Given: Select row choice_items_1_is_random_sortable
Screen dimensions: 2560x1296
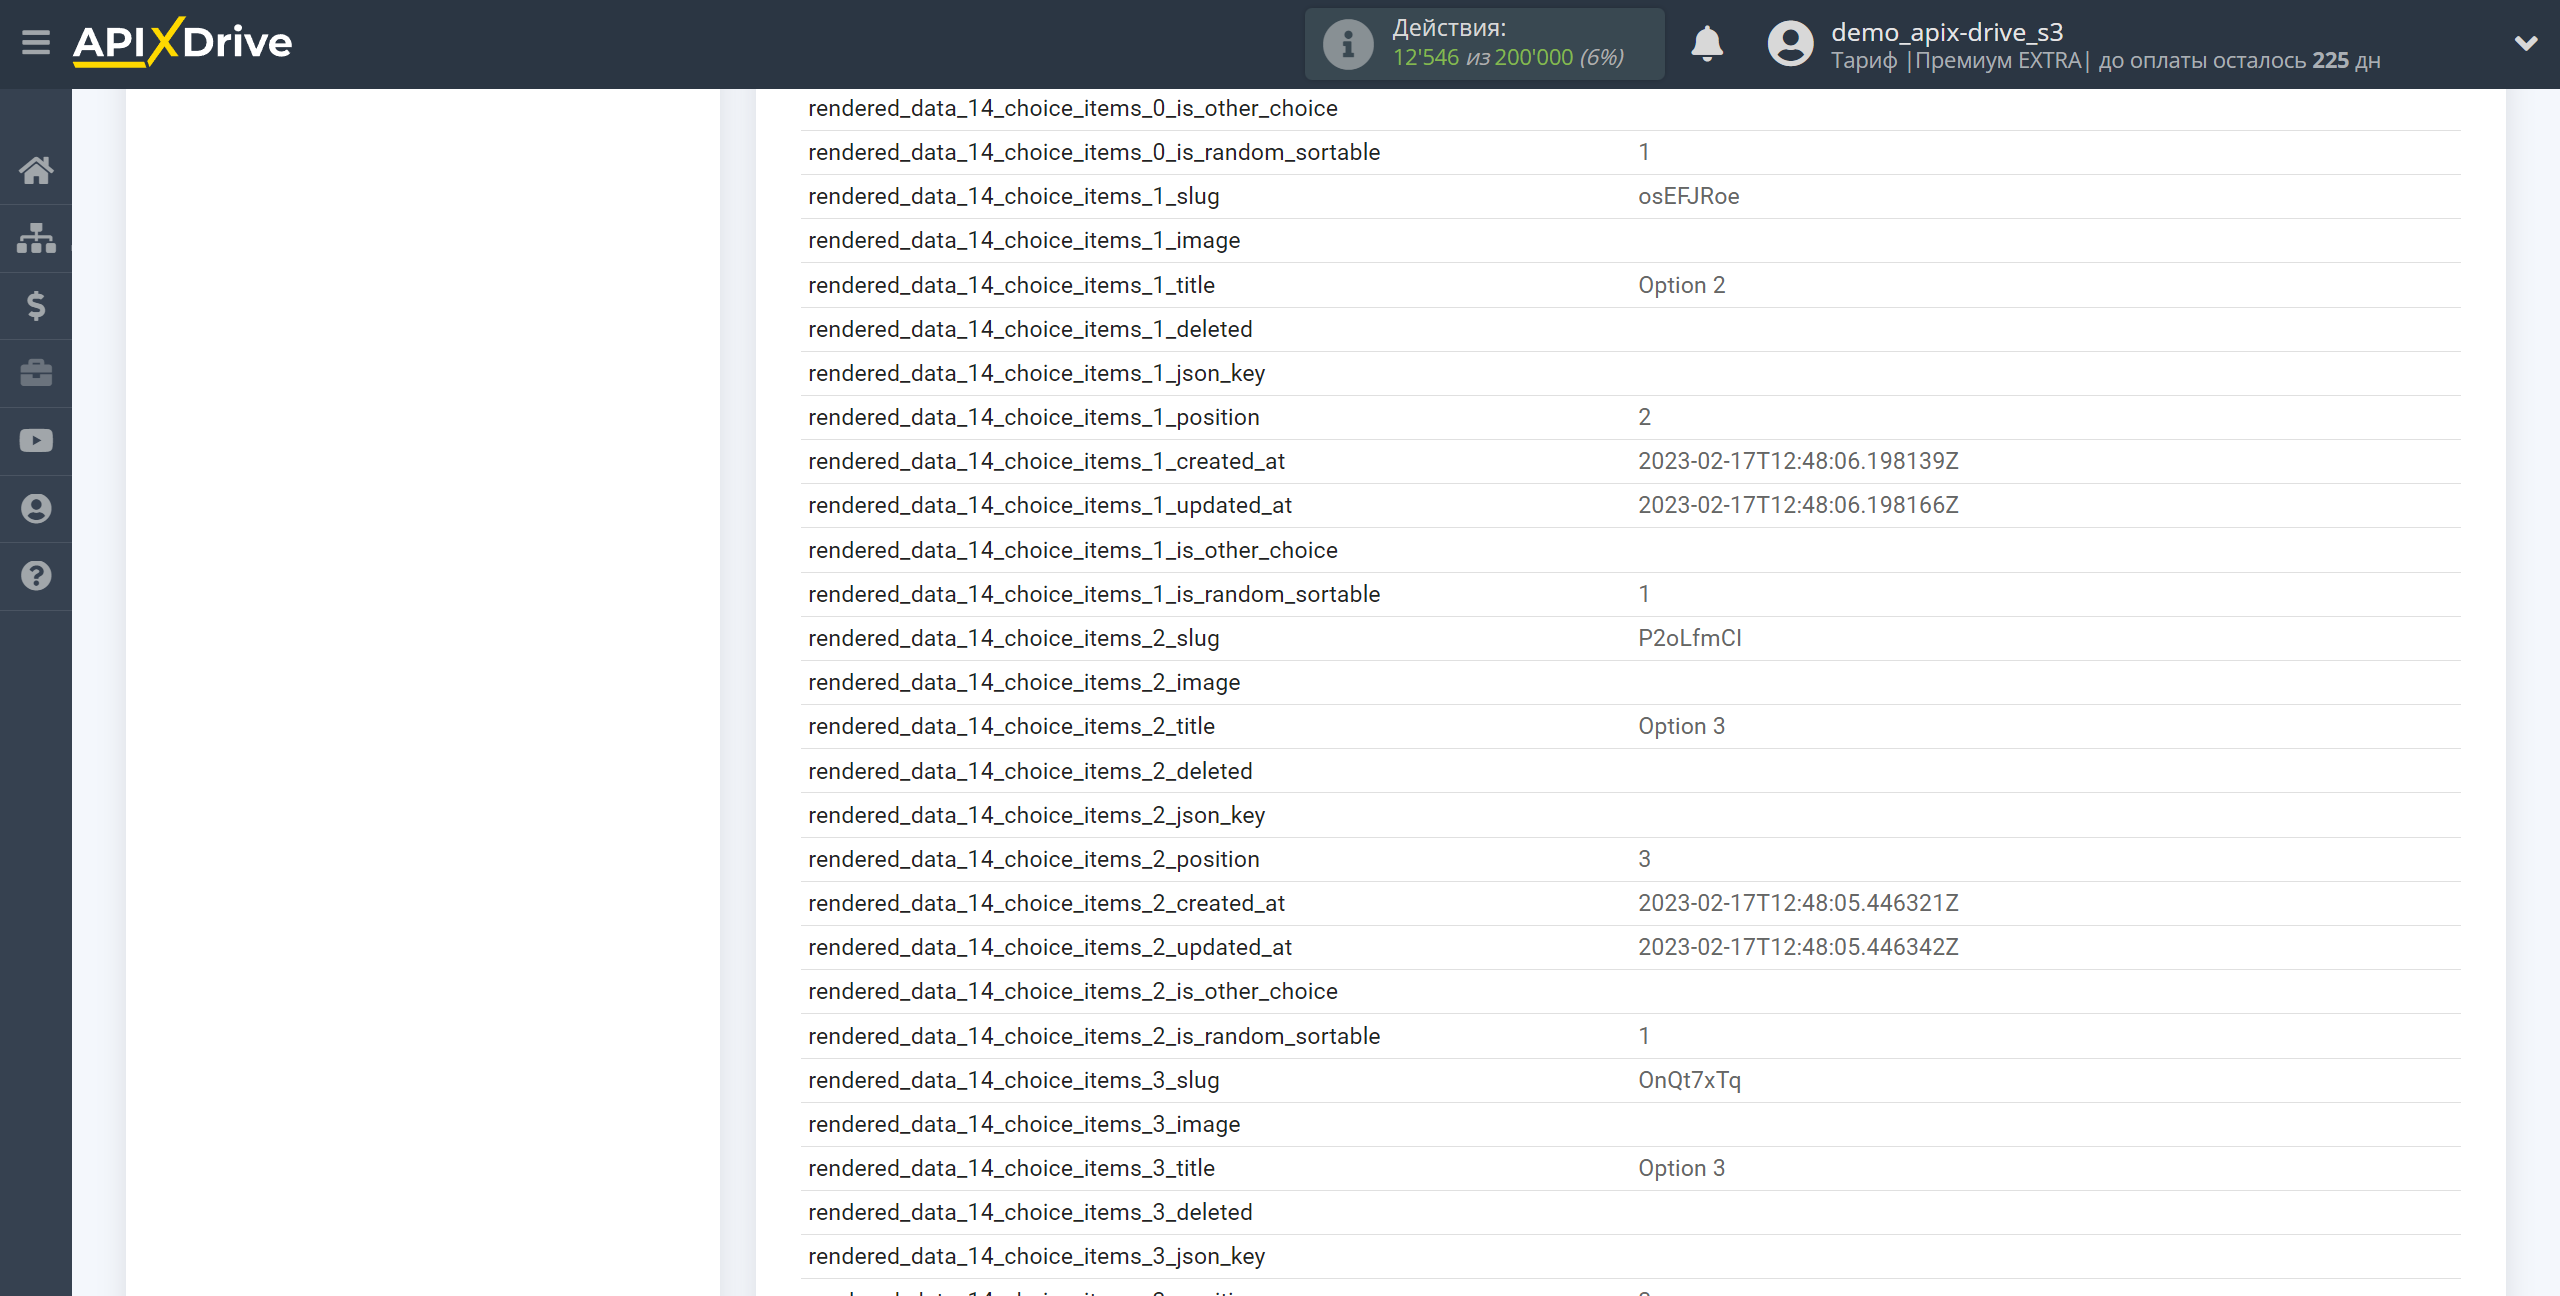Looking at the screenshot, I should click(1630, 594).
